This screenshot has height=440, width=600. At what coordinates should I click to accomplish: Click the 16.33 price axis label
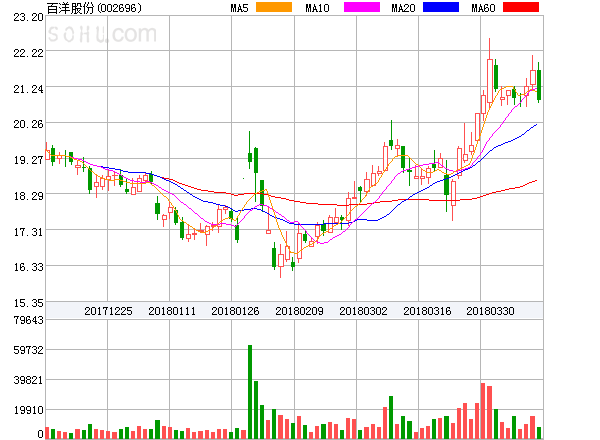[x=28, y=267]
